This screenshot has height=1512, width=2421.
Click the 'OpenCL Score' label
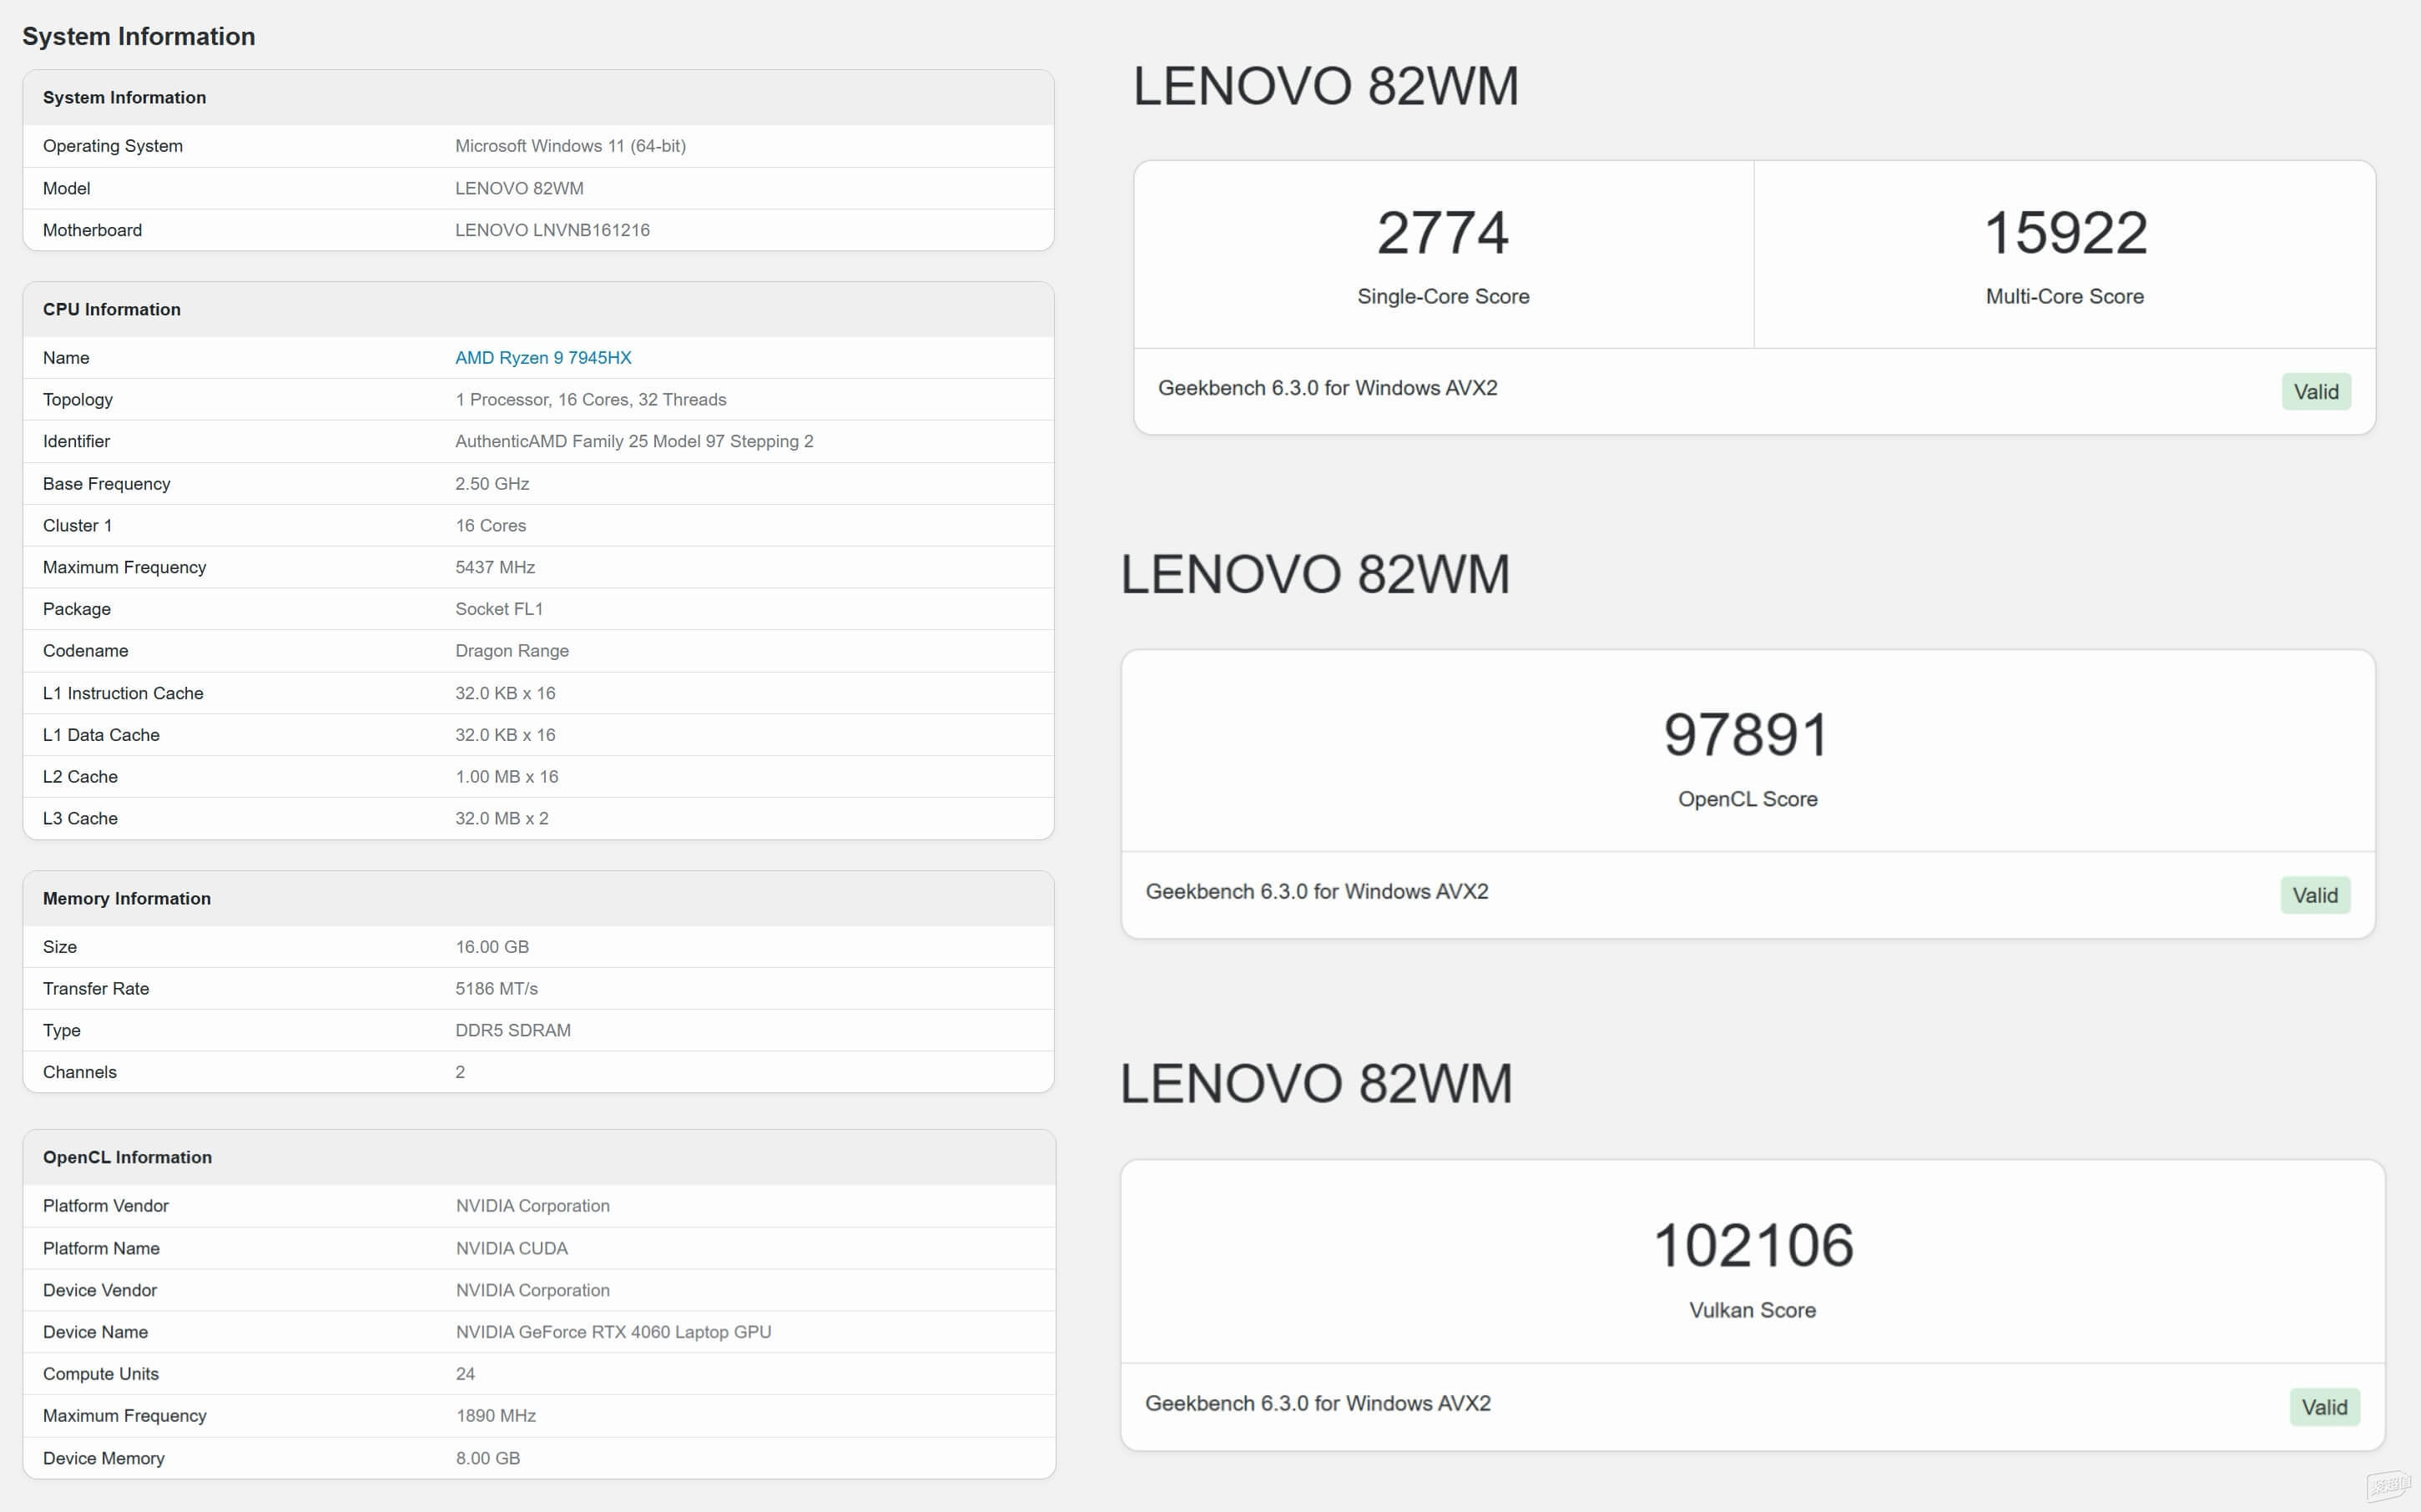(x=1747, y=799)
